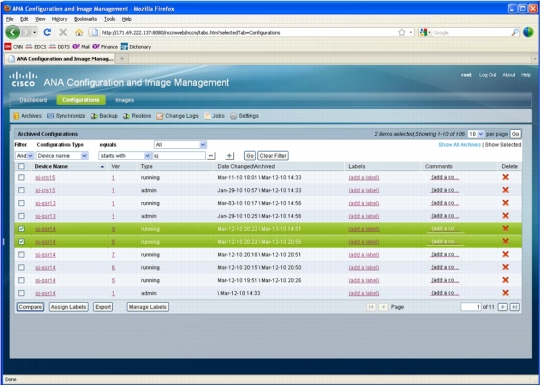The image size is (541, 387).
Task: Click the Show All Archives link
Action: pos(459,145)
